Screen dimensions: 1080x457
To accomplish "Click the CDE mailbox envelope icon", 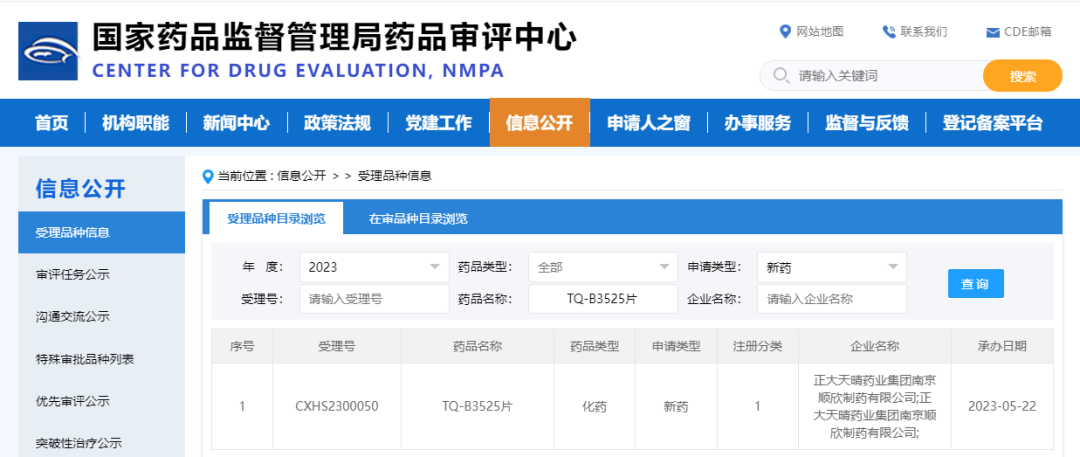I will [992, 32].
